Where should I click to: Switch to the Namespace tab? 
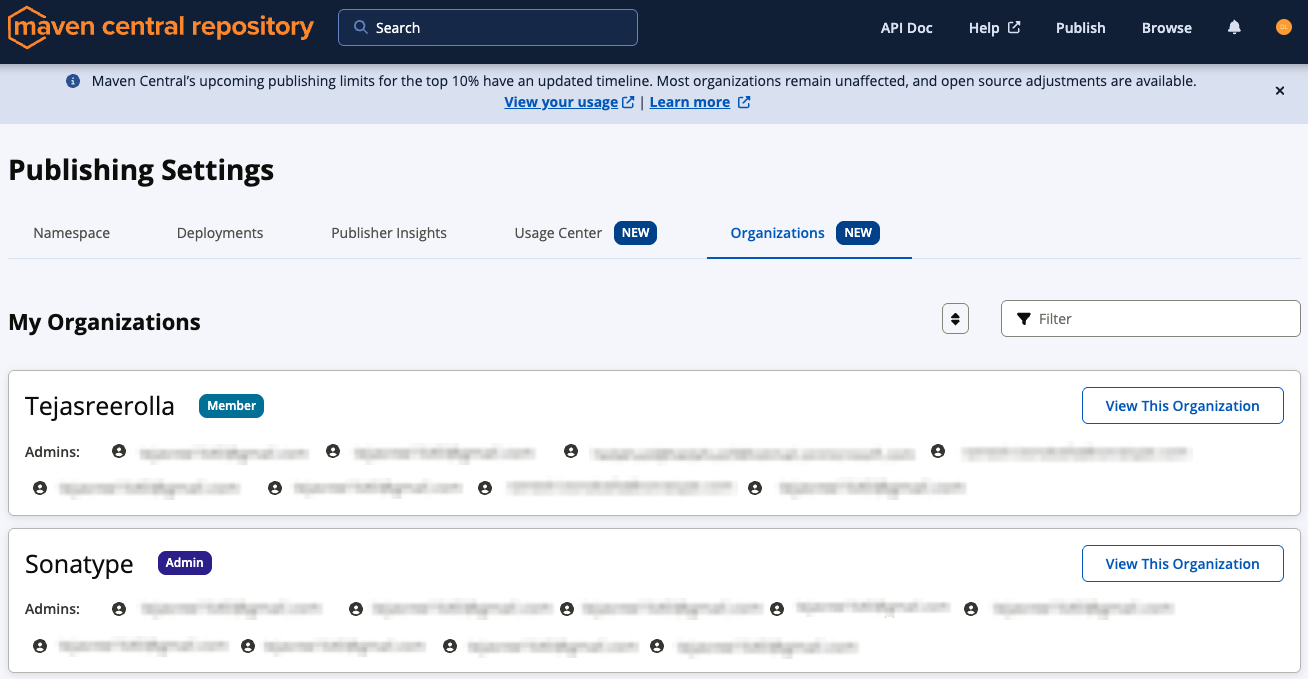(72, 233)
